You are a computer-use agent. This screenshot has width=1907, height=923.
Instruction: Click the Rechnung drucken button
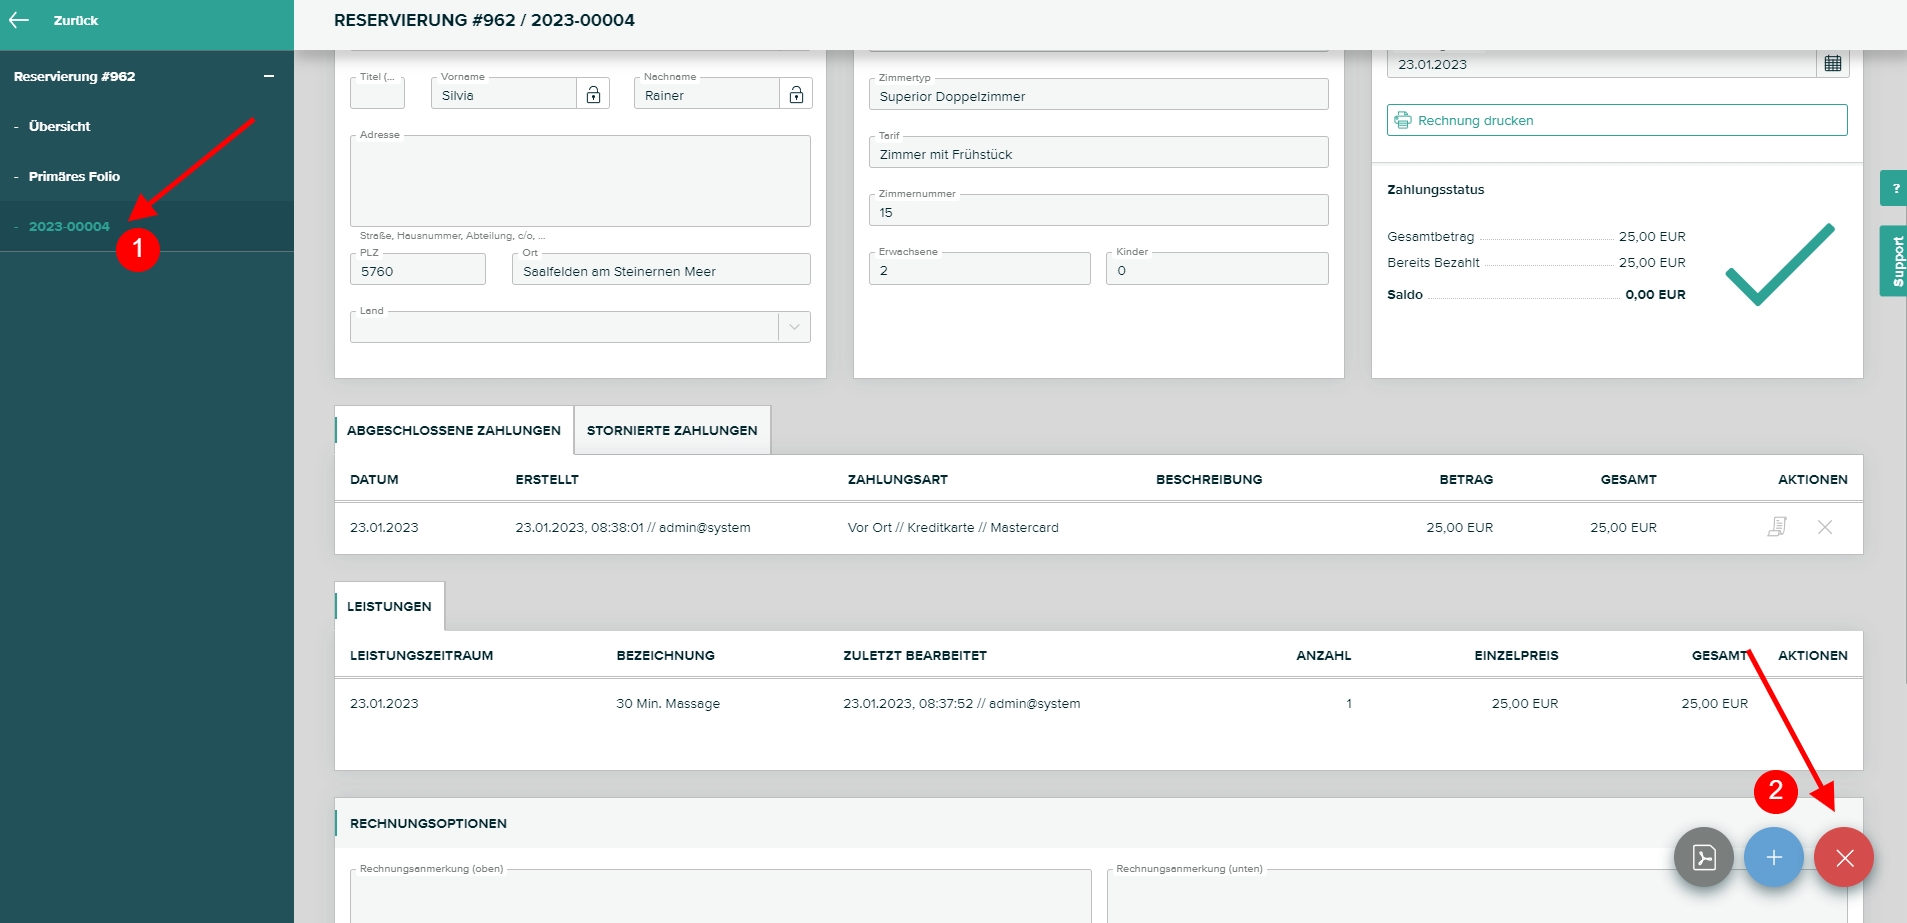pos(1616,120)
